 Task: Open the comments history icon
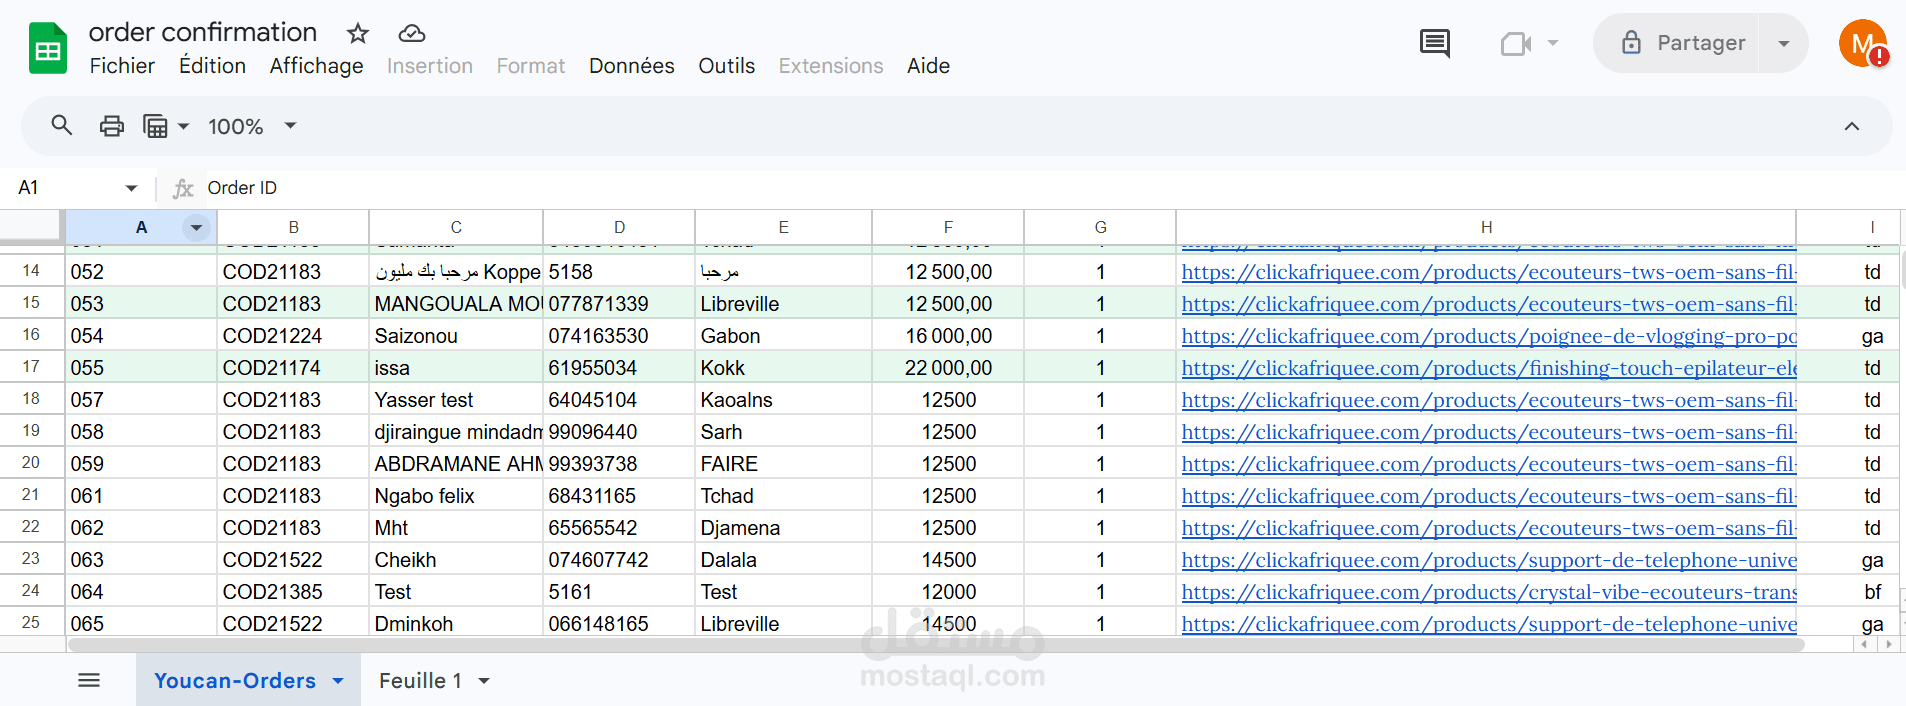tap(1434, 43)
